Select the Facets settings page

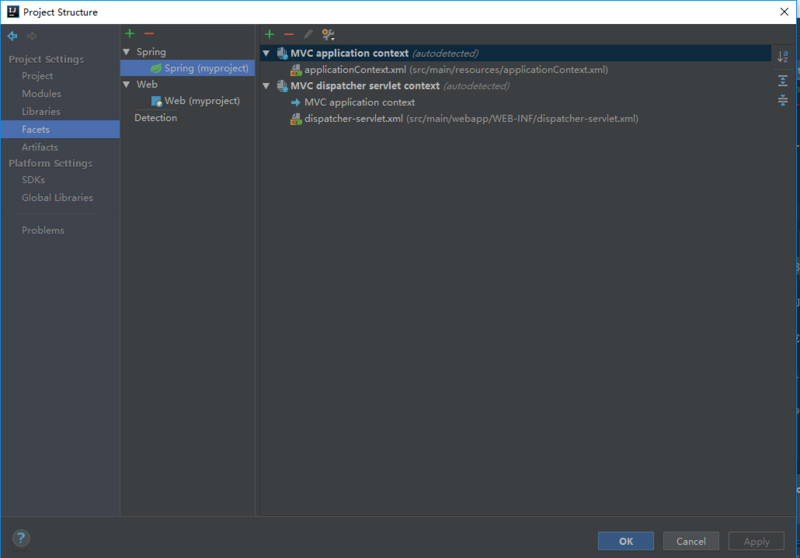click(x=60, y=129)
